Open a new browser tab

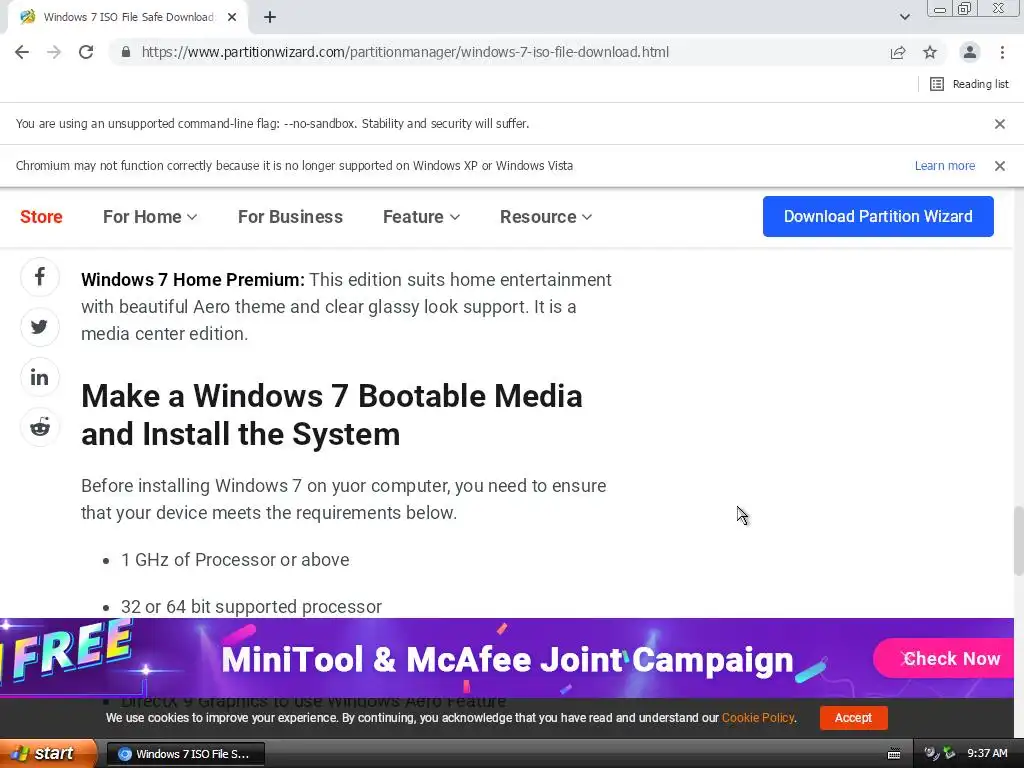point(270,18)
